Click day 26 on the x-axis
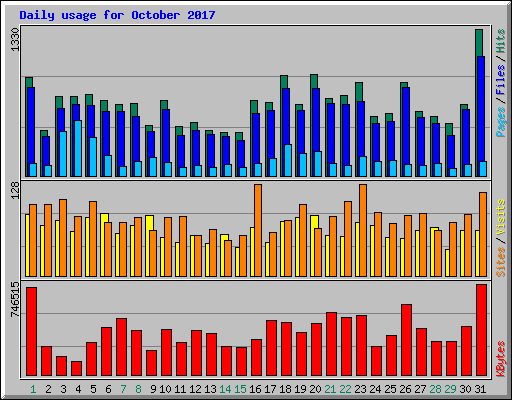The height and width of the screenshot is (400, 512). 405,389
